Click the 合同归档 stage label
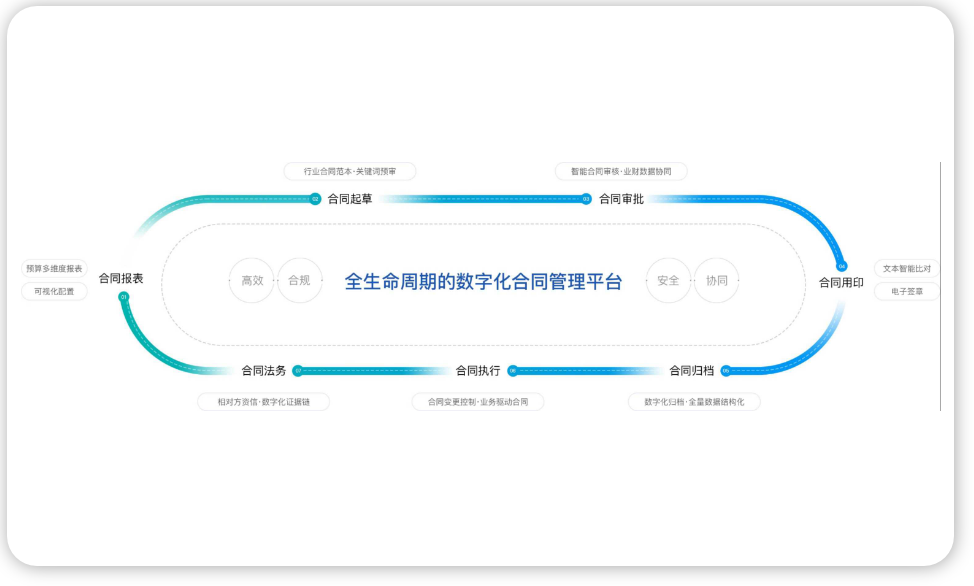The image size is (974, 586). pos(691,371)
